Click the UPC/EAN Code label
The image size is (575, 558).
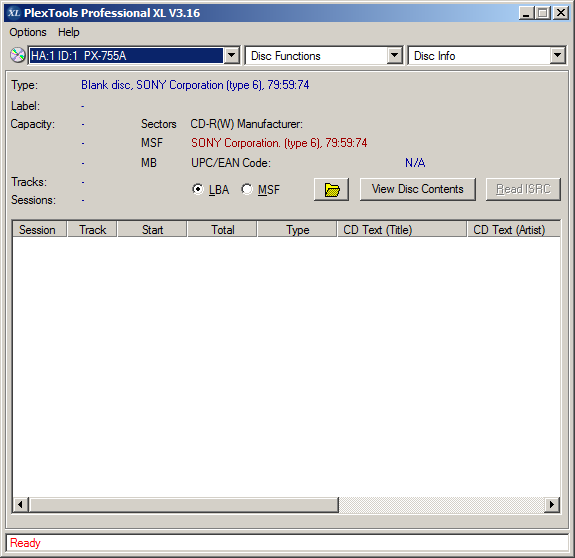point(231,163)
